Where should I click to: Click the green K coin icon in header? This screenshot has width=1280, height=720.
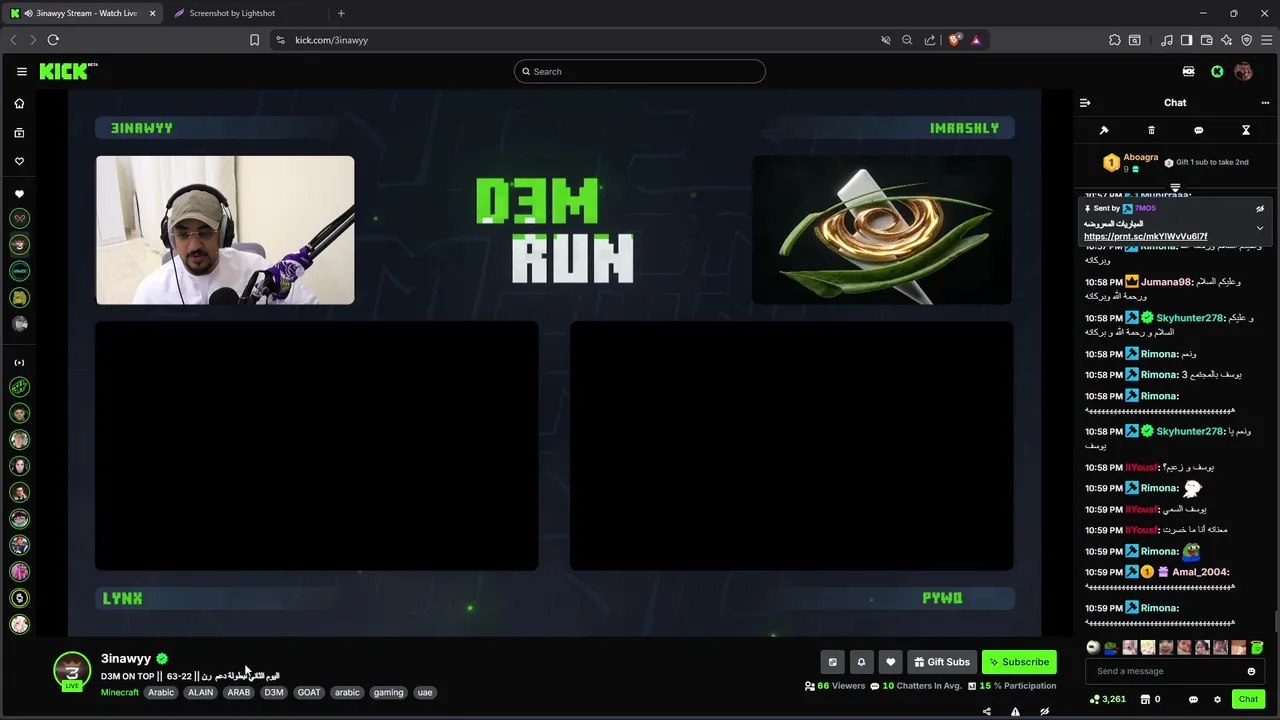click(x=1217, y=71)
